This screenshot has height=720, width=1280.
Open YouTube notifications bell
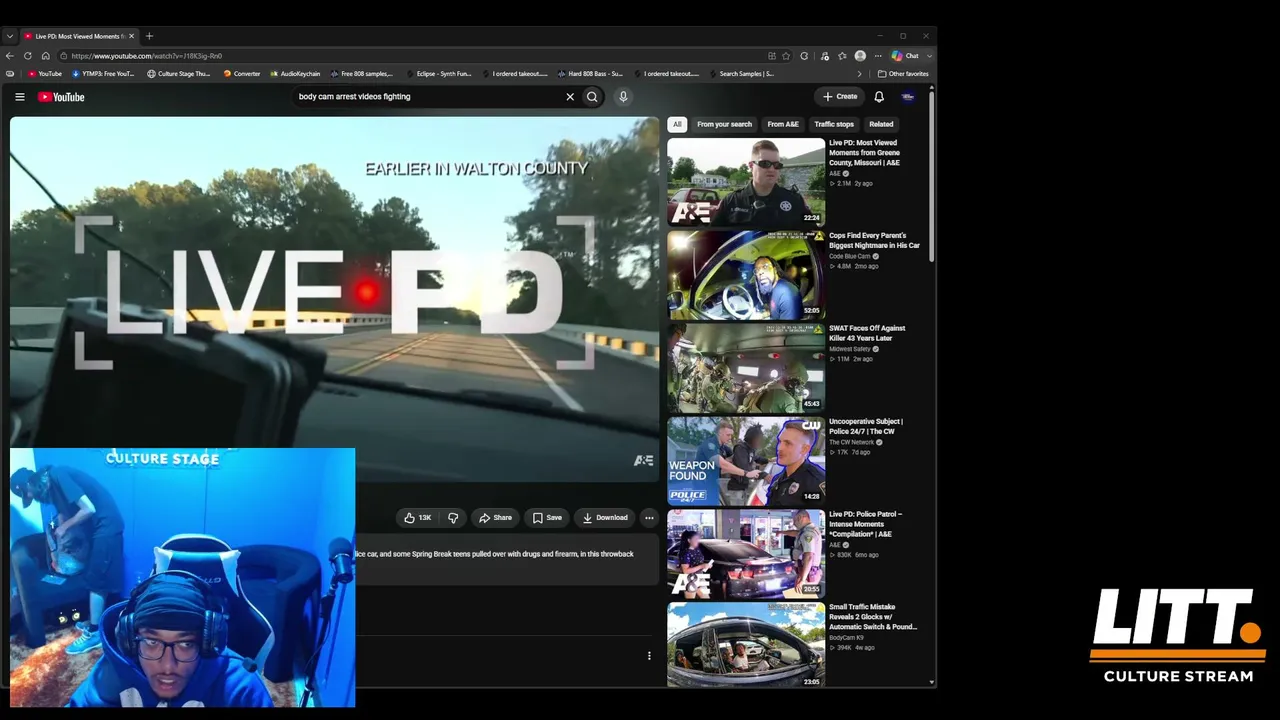[x=879, y=97]
